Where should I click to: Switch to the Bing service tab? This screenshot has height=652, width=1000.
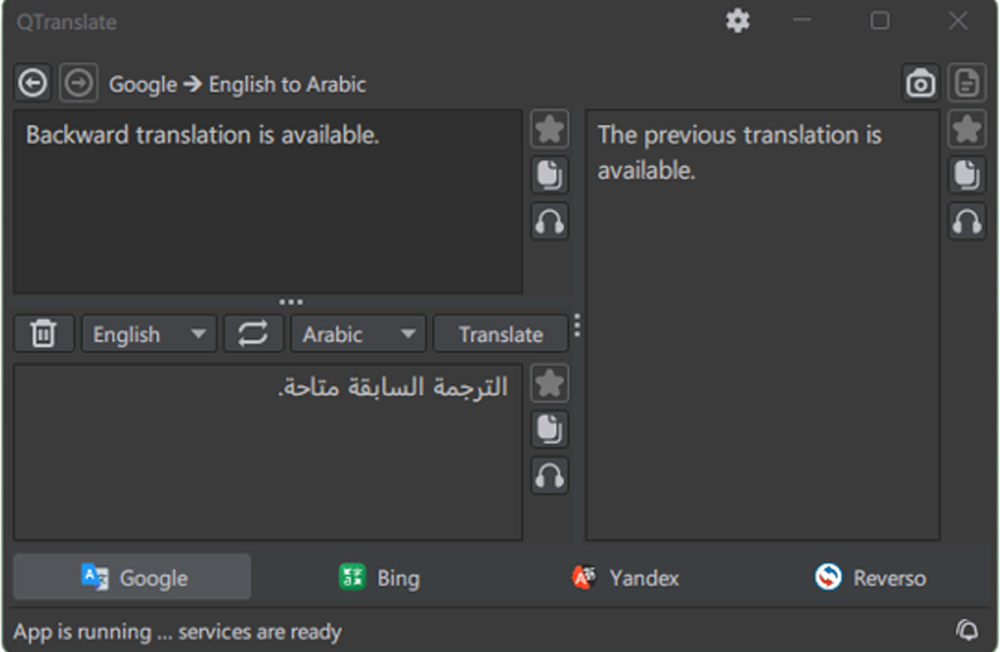point(380,578)
